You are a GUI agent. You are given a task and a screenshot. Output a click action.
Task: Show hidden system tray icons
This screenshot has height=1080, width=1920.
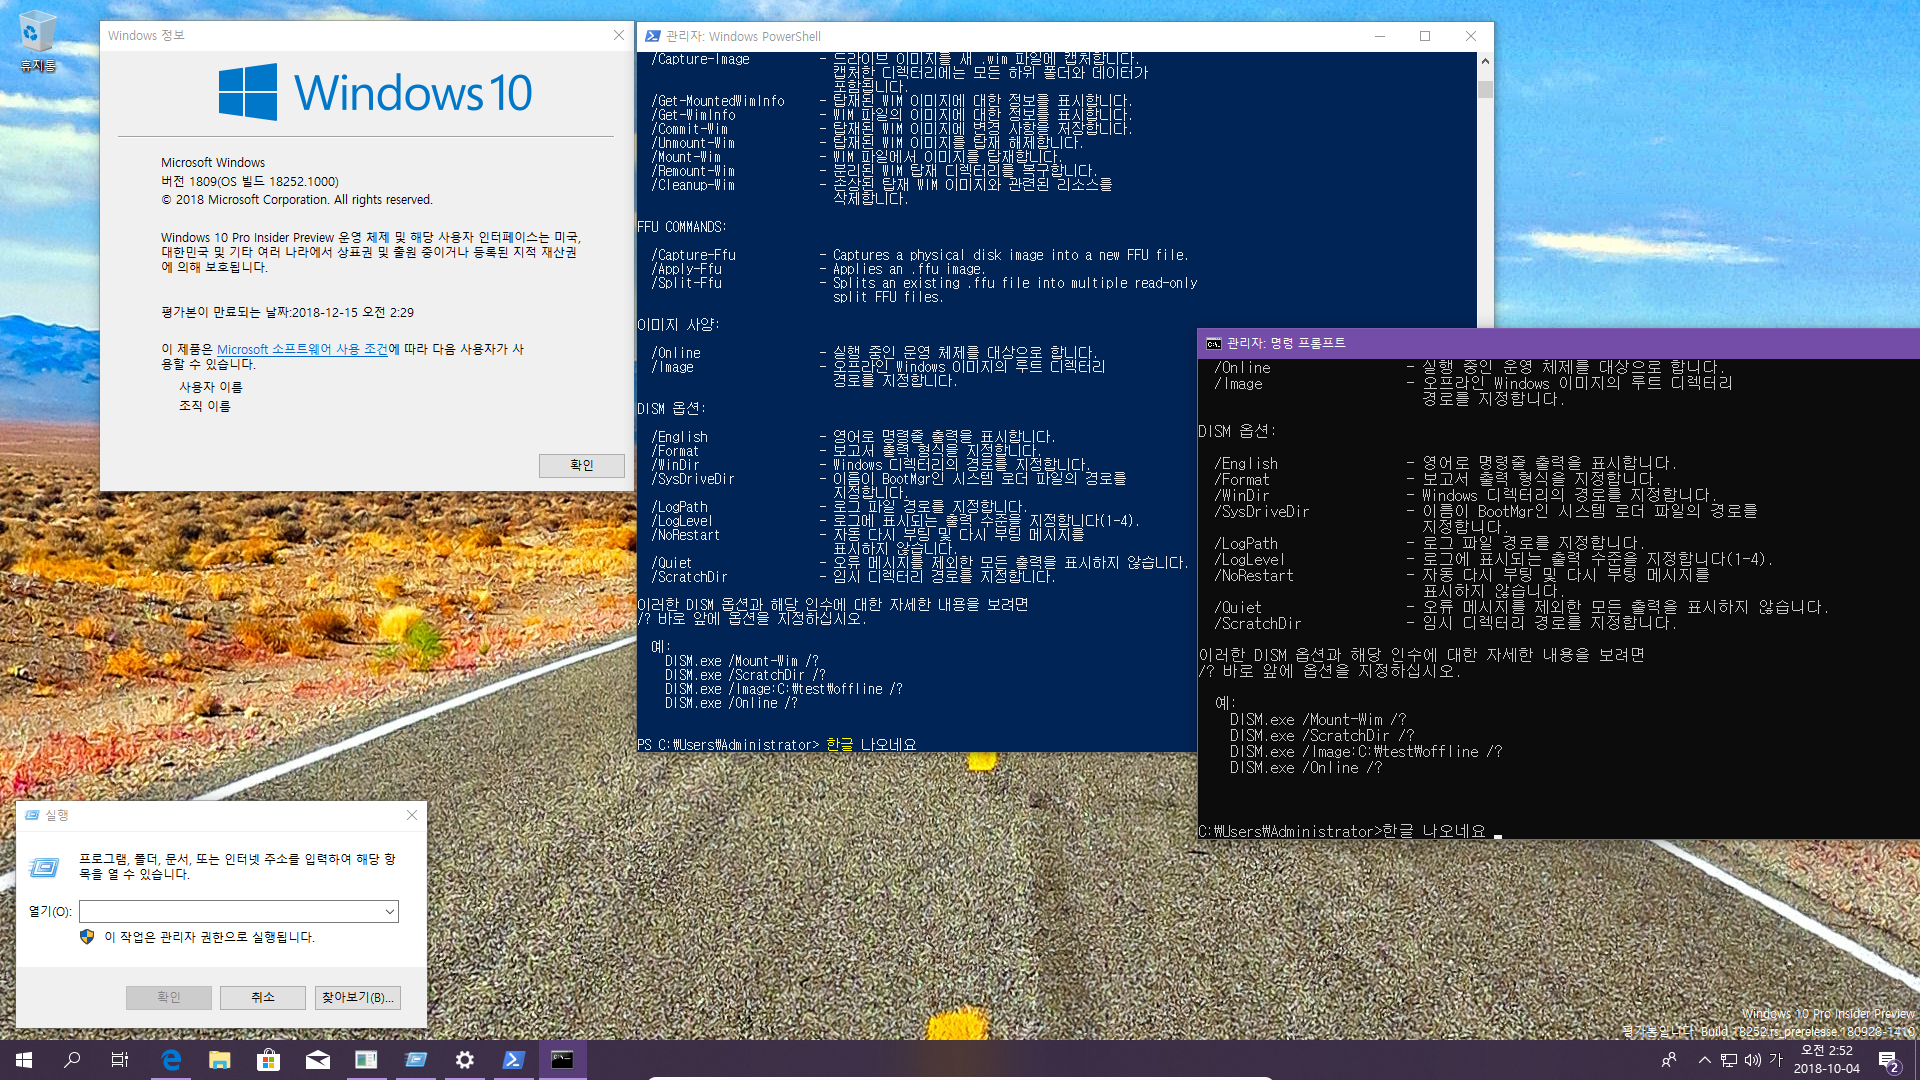point(1704,1060)
